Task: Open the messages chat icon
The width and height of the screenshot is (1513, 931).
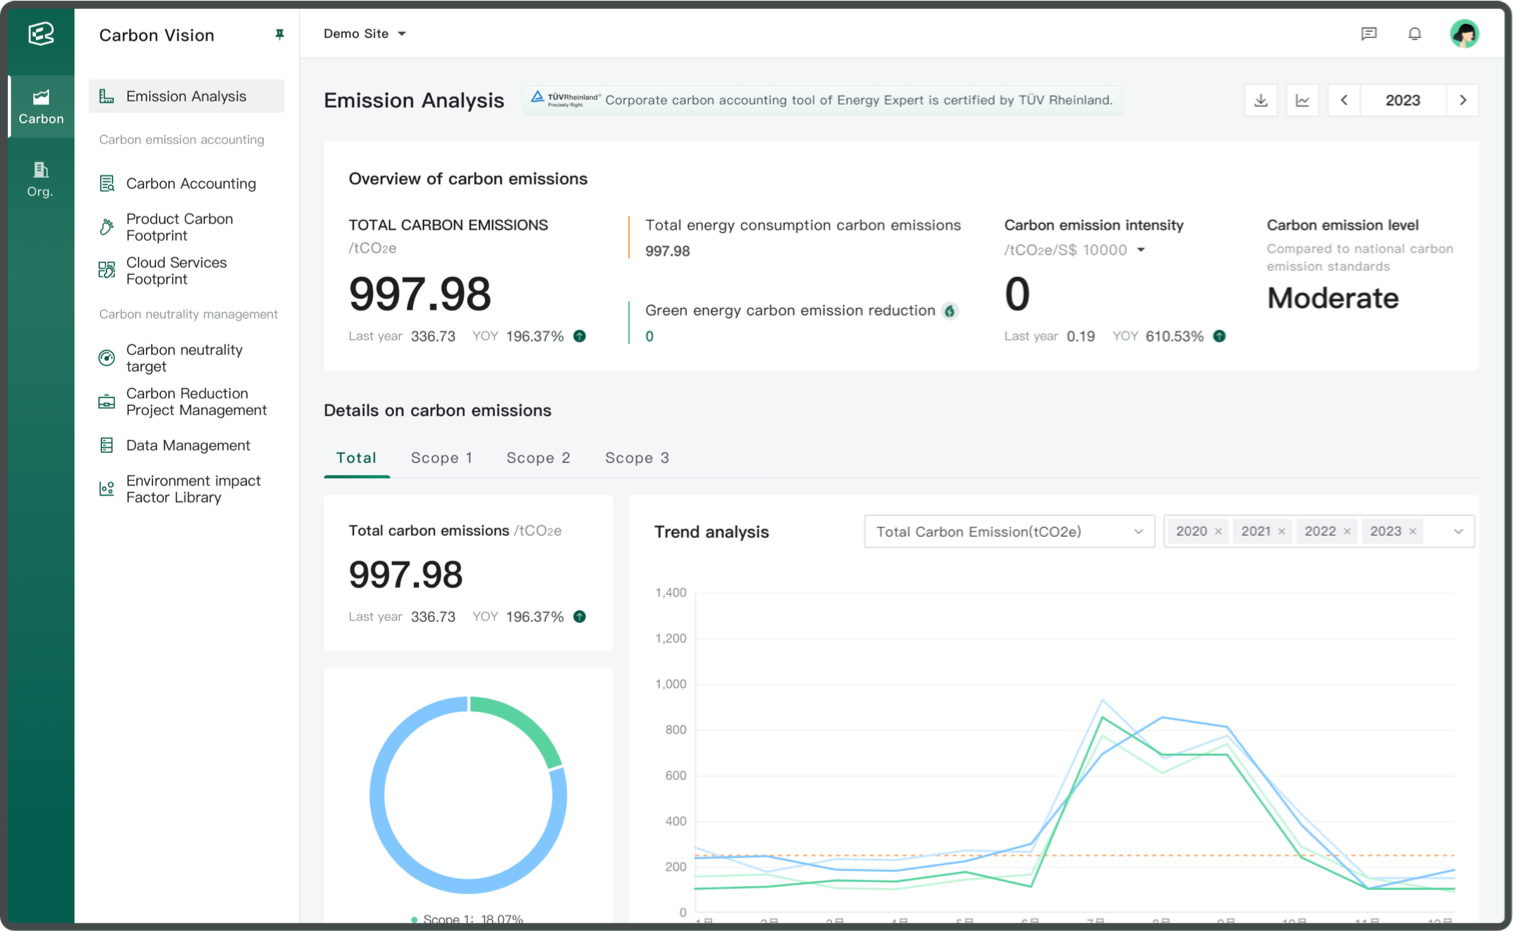Action: click(1368, 34)
